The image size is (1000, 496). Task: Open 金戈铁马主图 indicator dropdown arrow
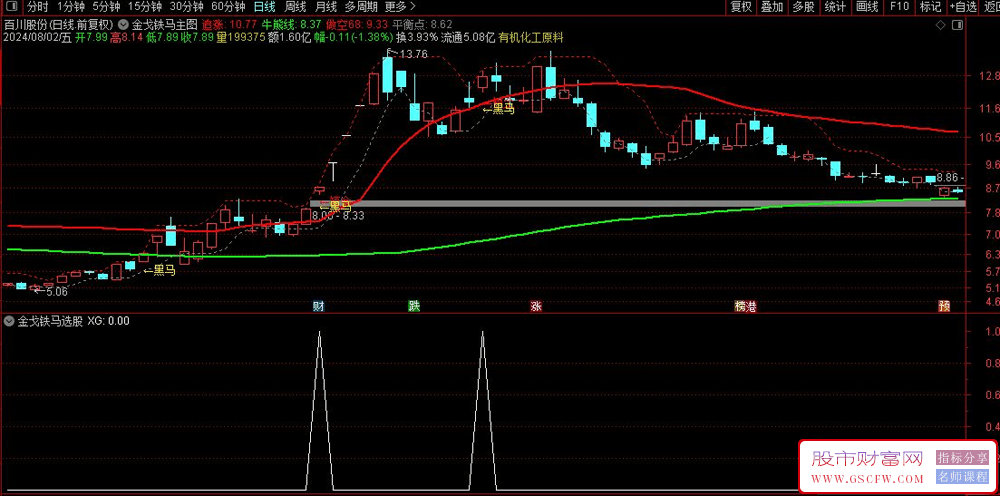coord(124,25)
